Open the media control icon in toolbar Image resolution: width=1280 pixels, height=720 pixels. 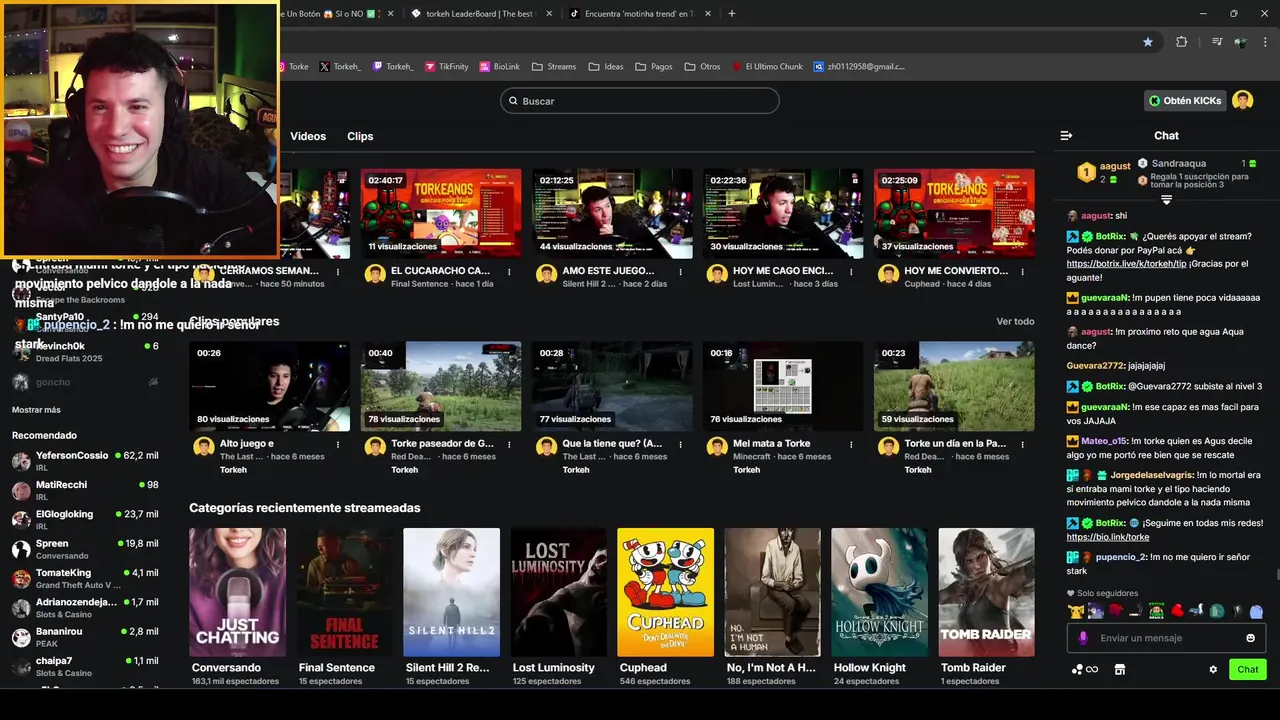tap(1217, 42)
